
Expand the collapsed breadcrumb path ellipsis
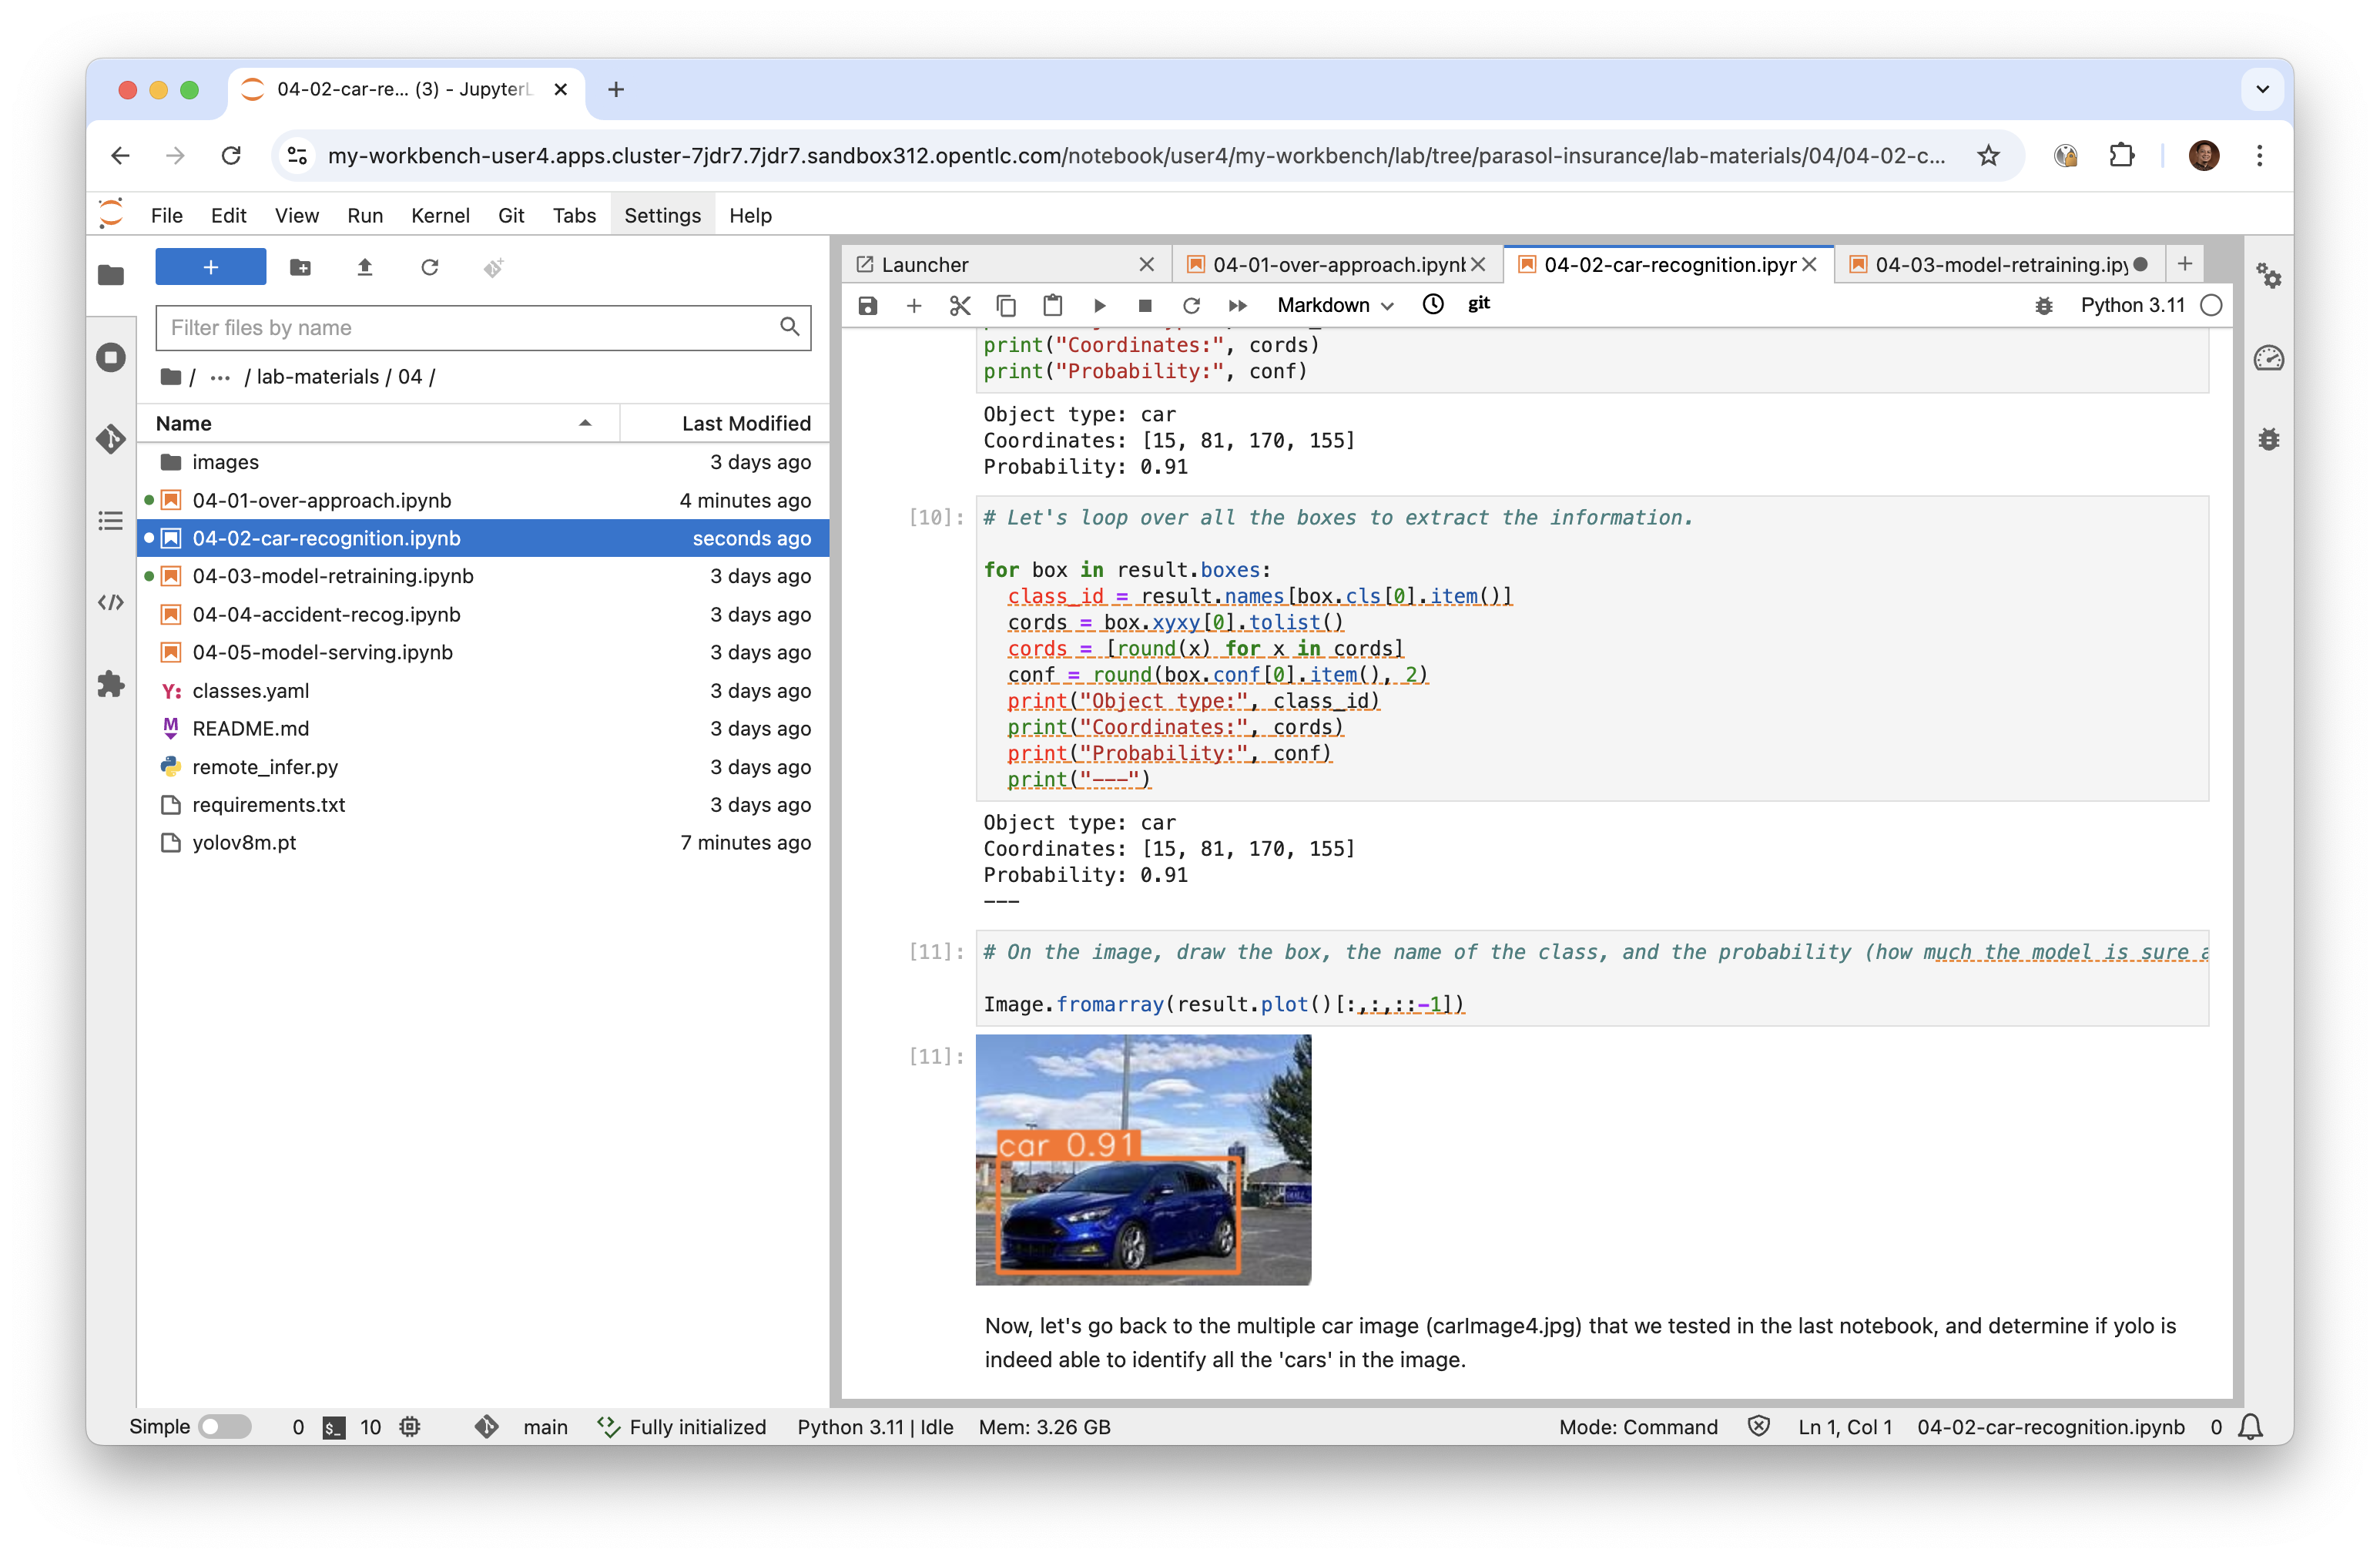pos(220,377)
